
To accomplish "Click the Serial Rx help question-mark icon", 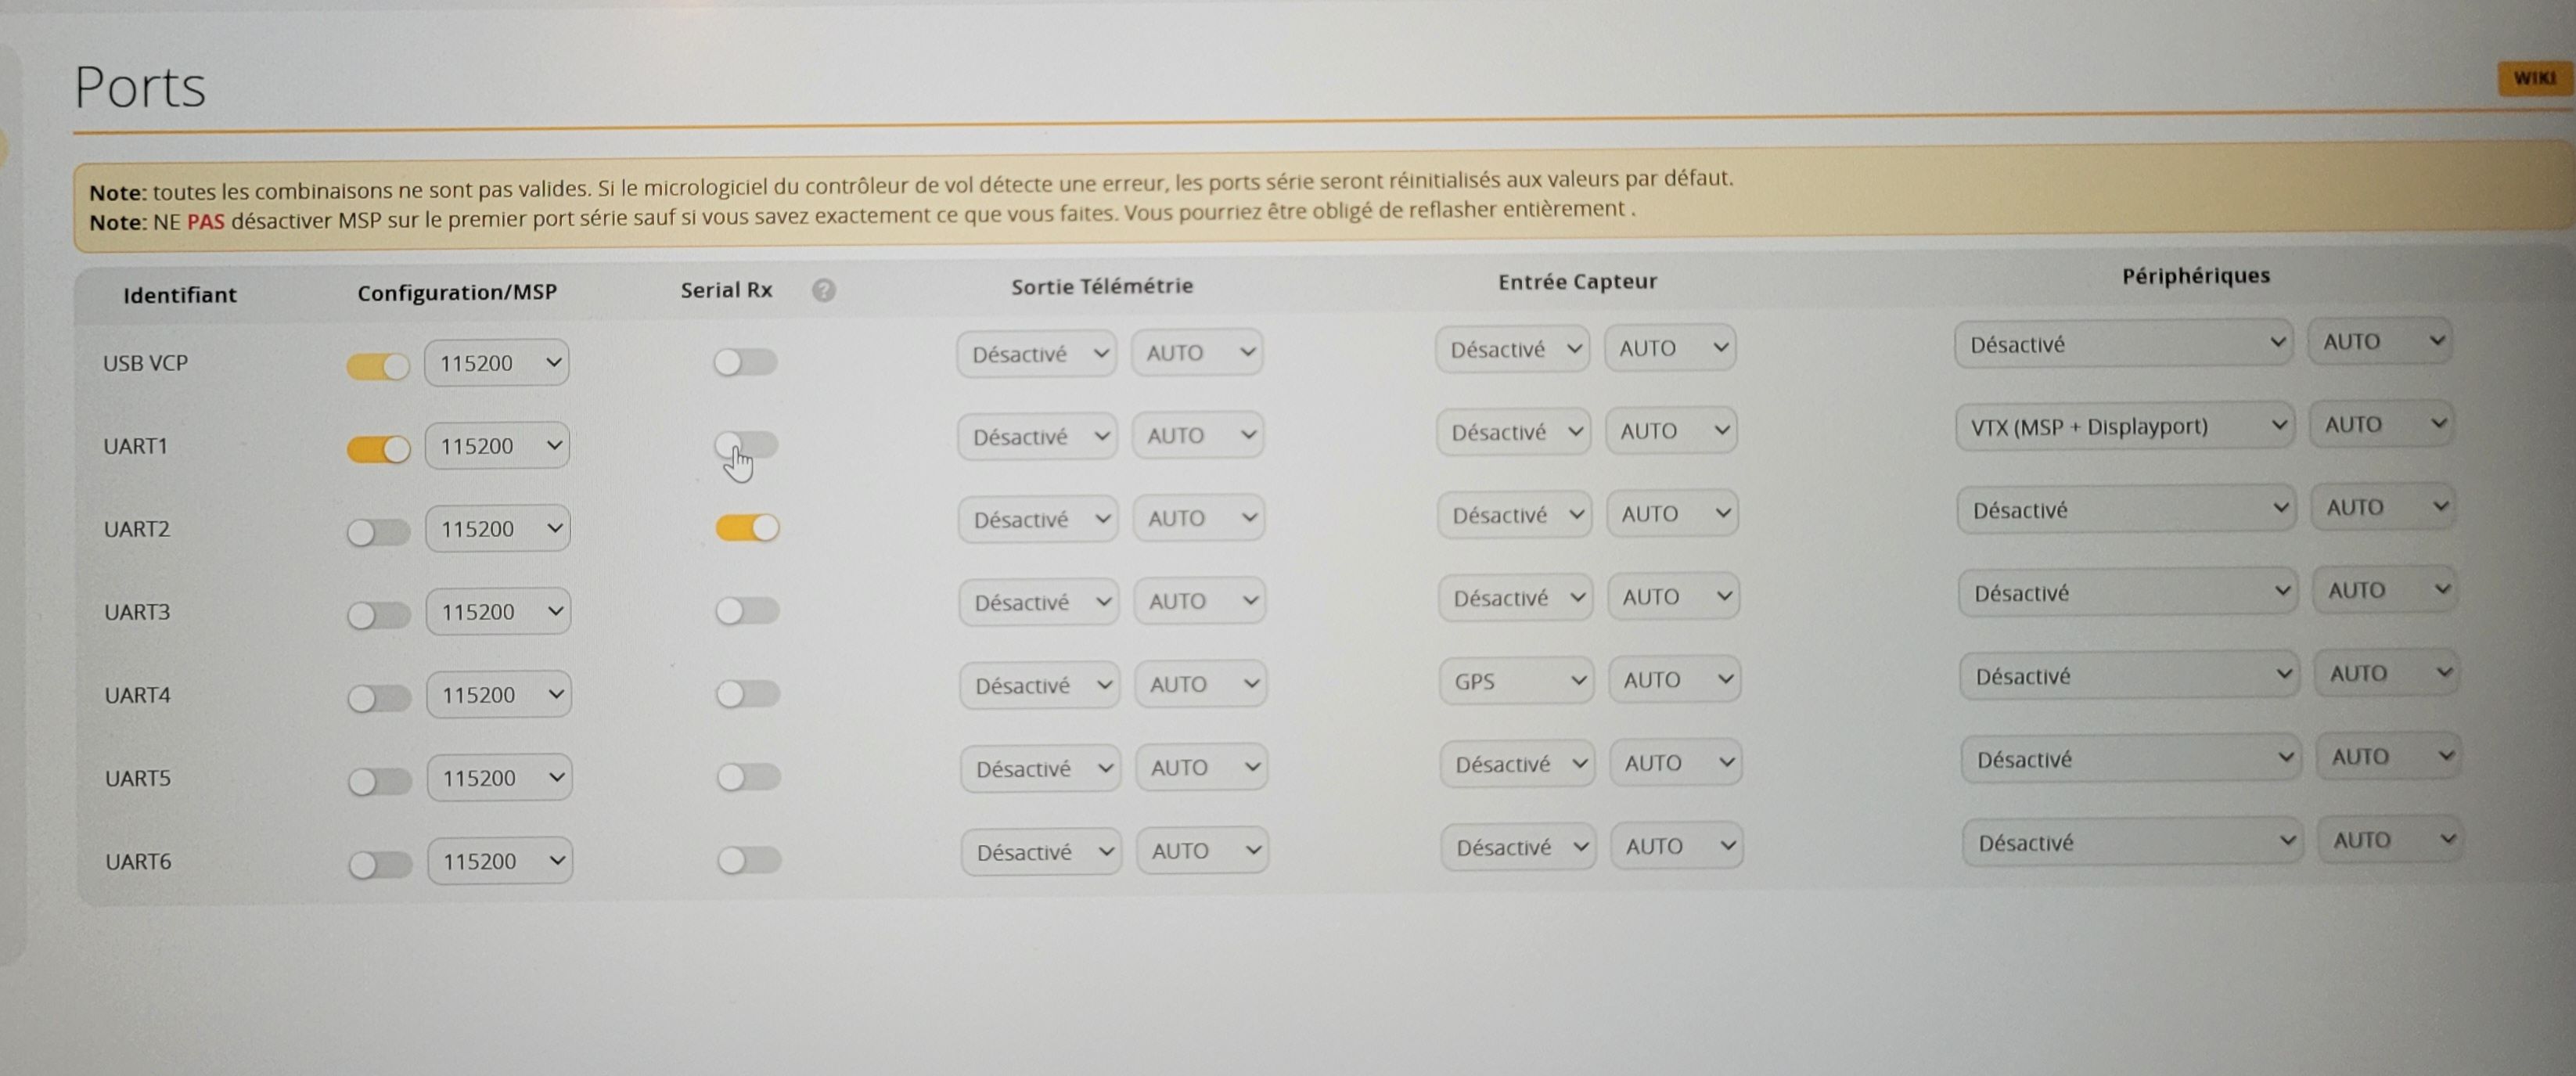I will pos(823,290).
